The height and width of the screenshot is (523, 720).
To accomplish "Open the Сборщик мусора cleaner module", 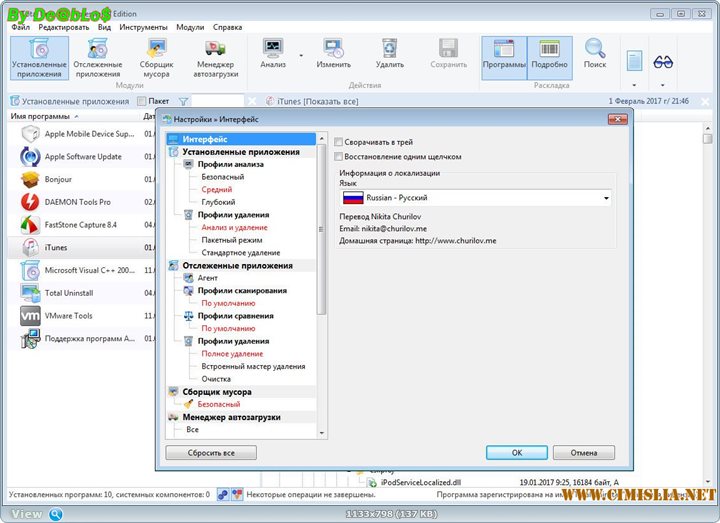I will 157,56.
